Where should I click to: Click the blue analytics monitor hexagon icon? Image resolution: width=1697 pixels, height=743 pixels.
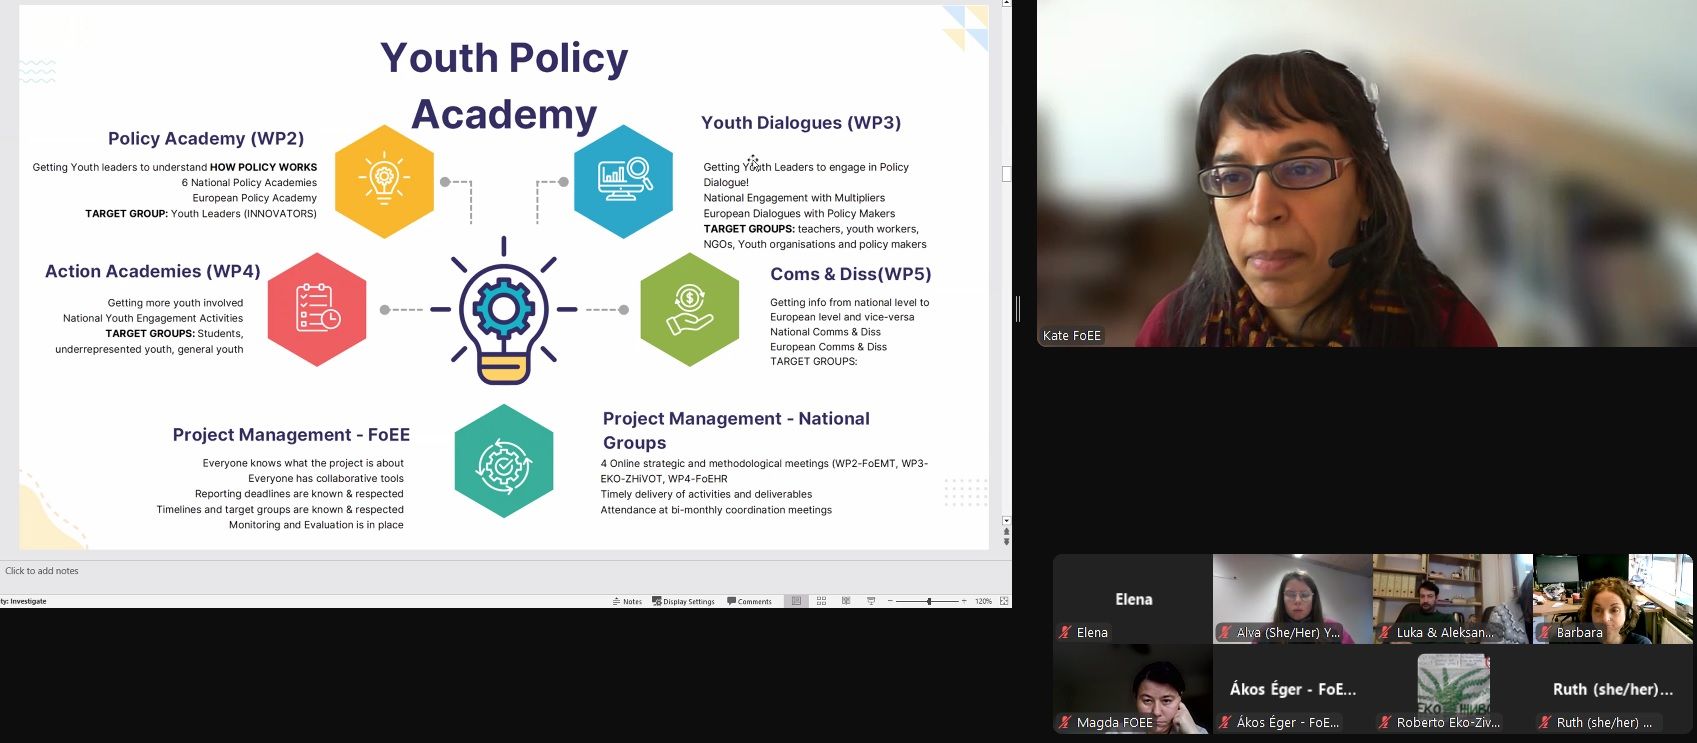click(x=623, y=181)
